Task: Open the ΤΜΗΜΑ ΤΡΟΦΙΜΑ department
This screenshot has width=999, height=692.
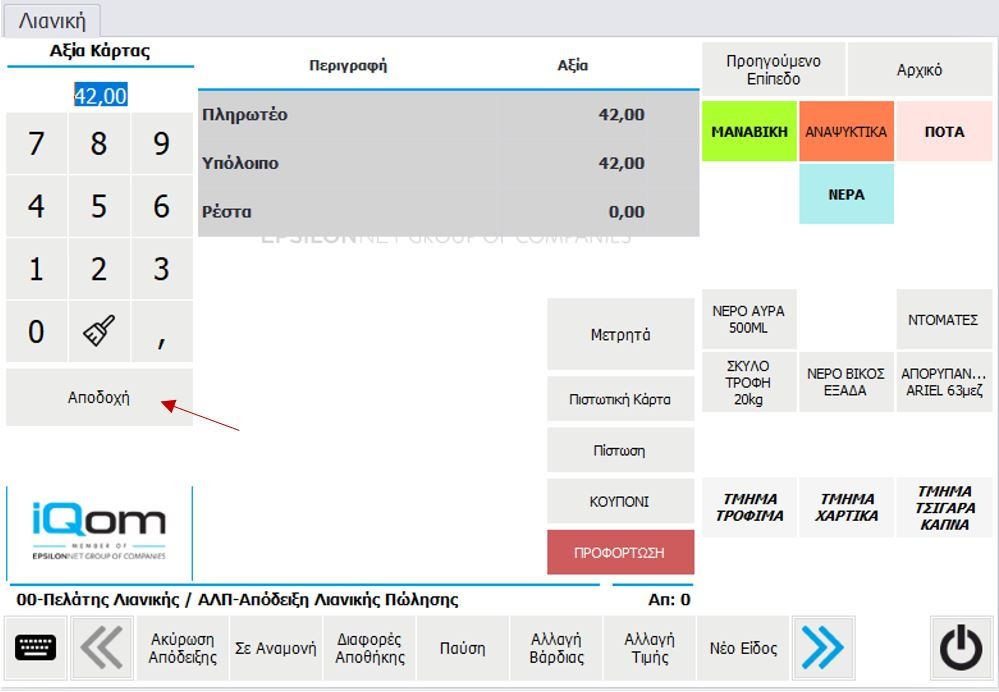Action: (x=749, y=507)
